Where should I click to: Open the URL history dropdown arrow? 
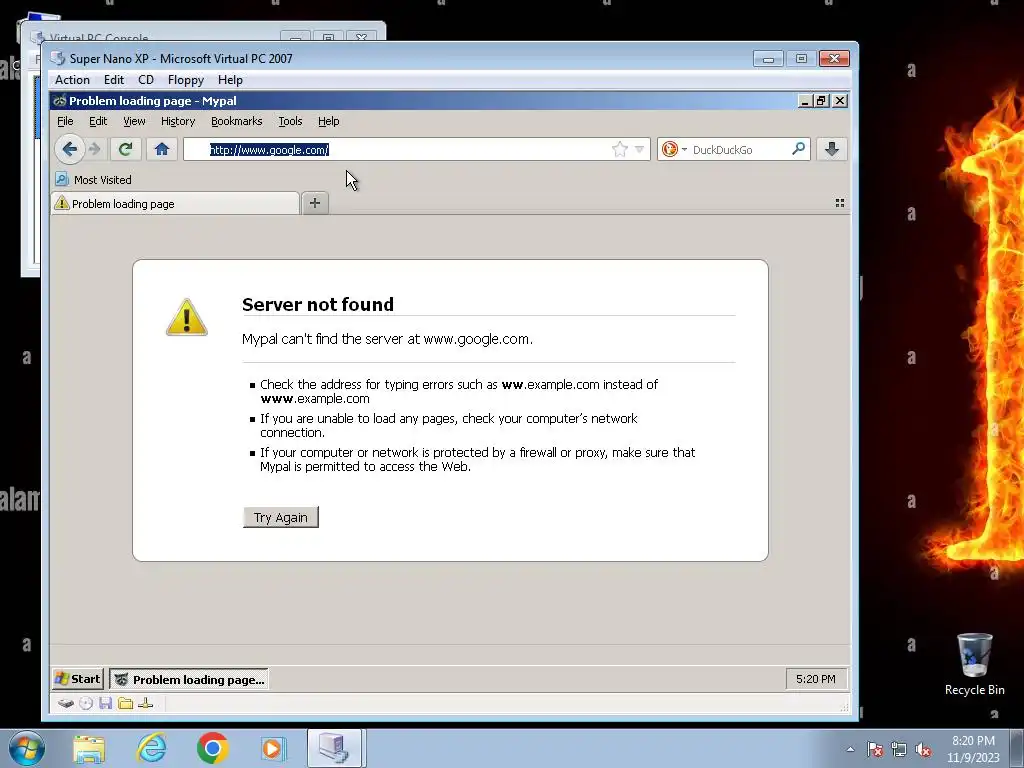(x=639, y=150)
